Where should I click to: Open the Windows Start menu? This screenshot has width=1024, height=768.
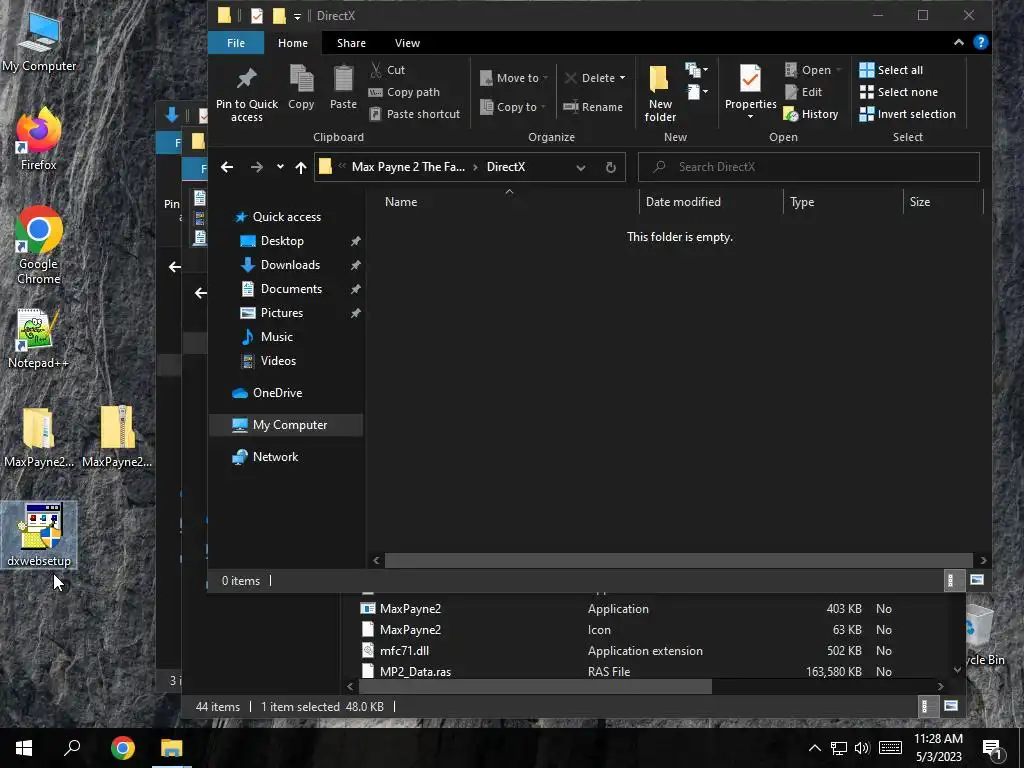[x=24, y=748]
